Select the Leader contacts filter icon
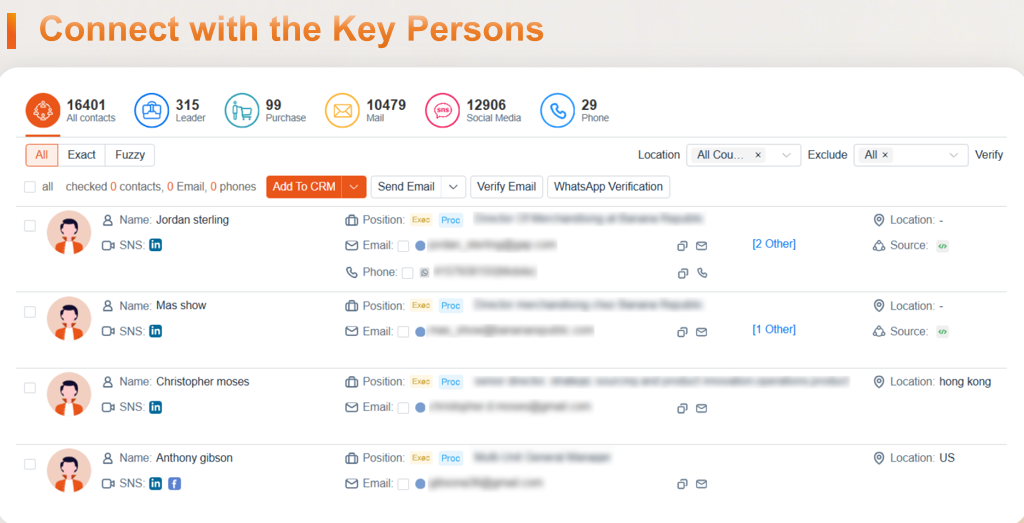Viewport: 1024px width, 523px height. pyautogui.click(x=152, y=111)
